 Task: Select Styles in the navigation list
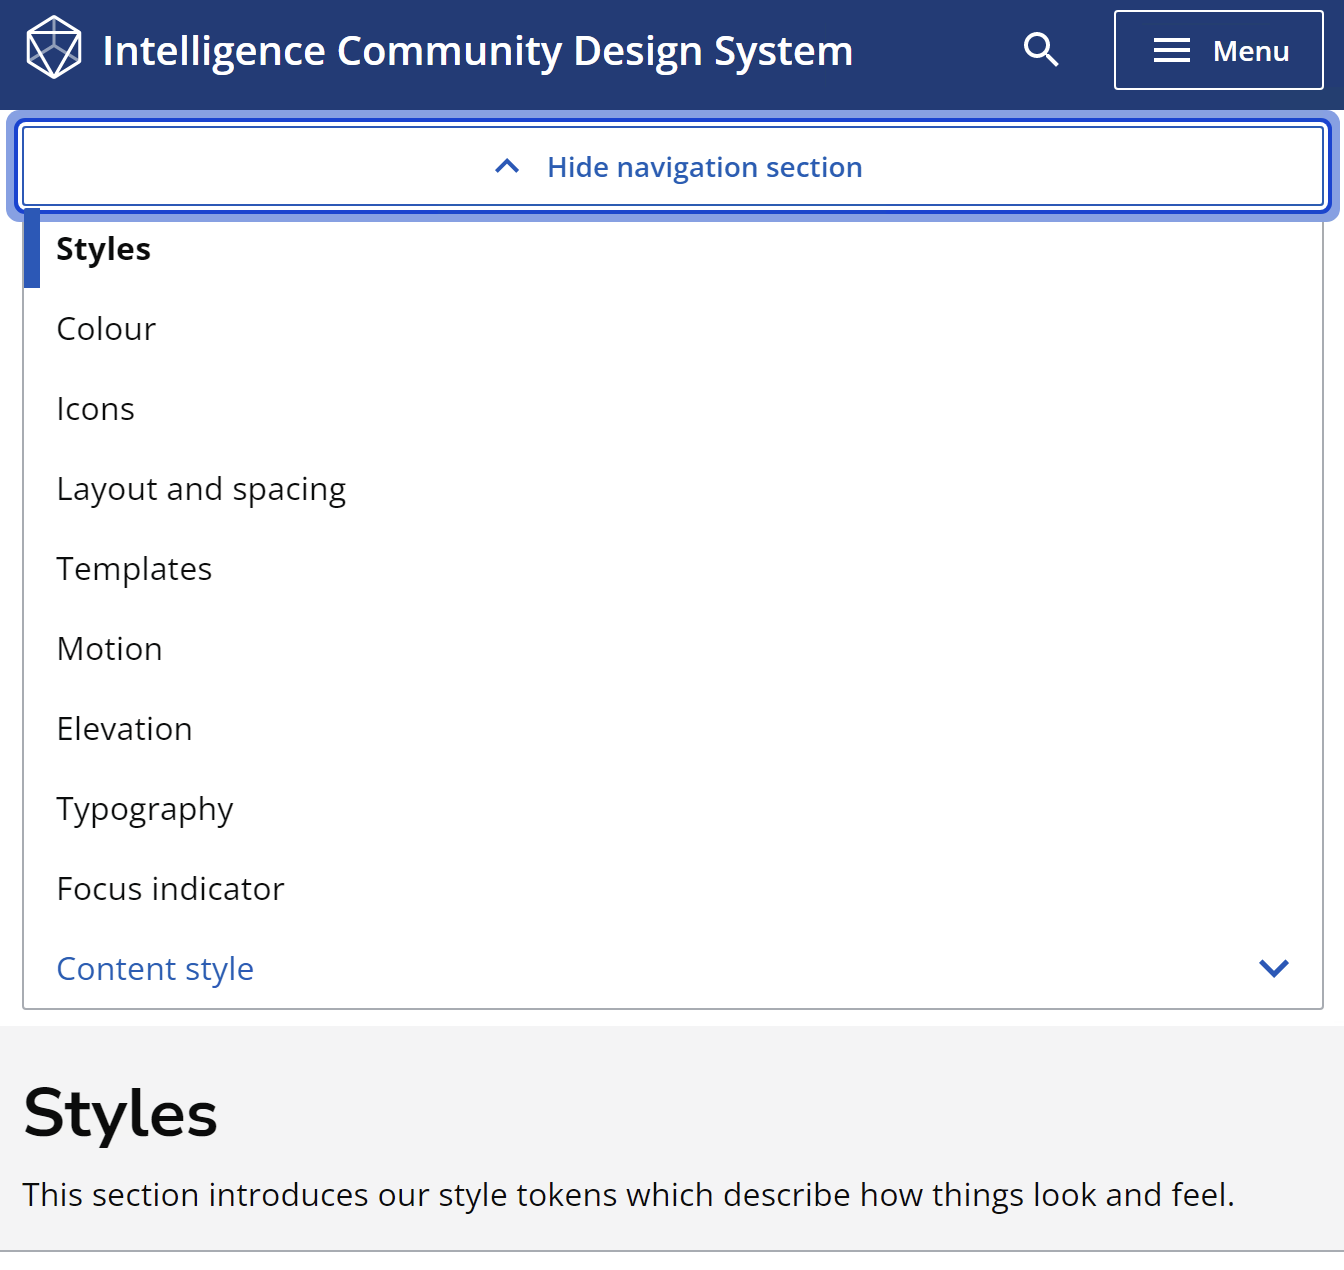pyautogui.click(x=103, y=249)
